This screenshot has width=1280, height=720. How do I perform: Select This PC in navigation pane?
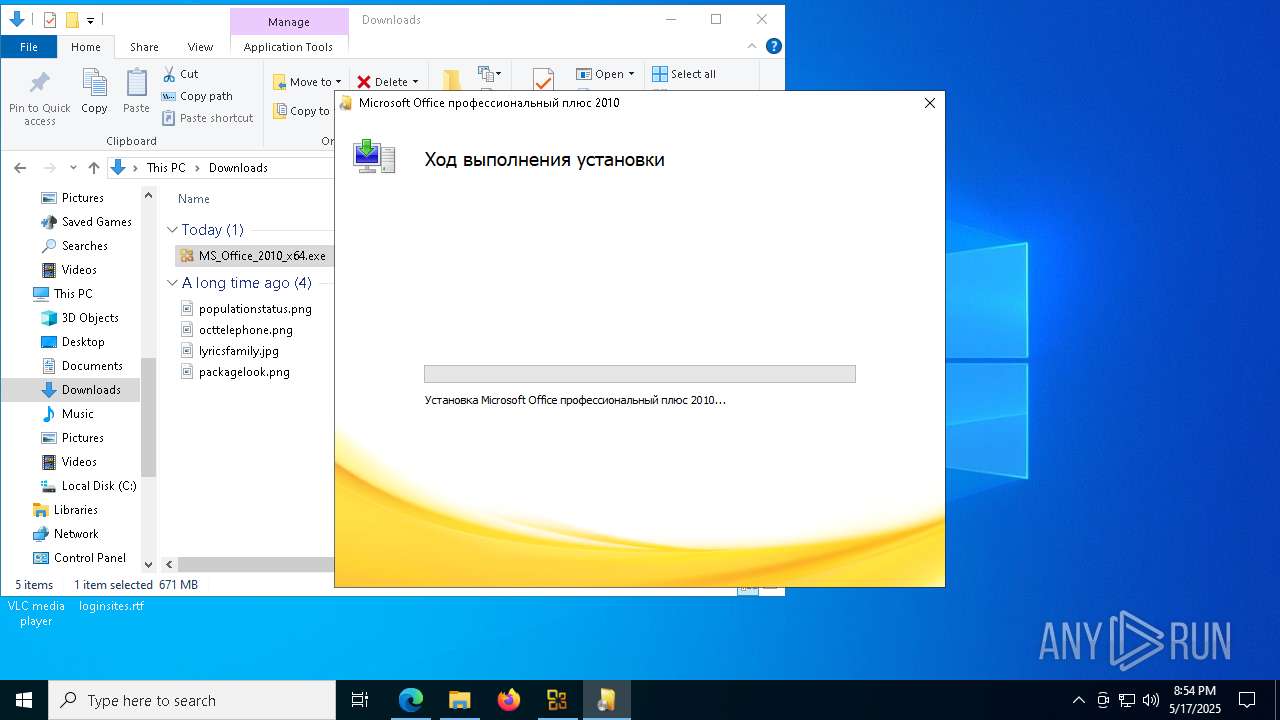point(63,294)
